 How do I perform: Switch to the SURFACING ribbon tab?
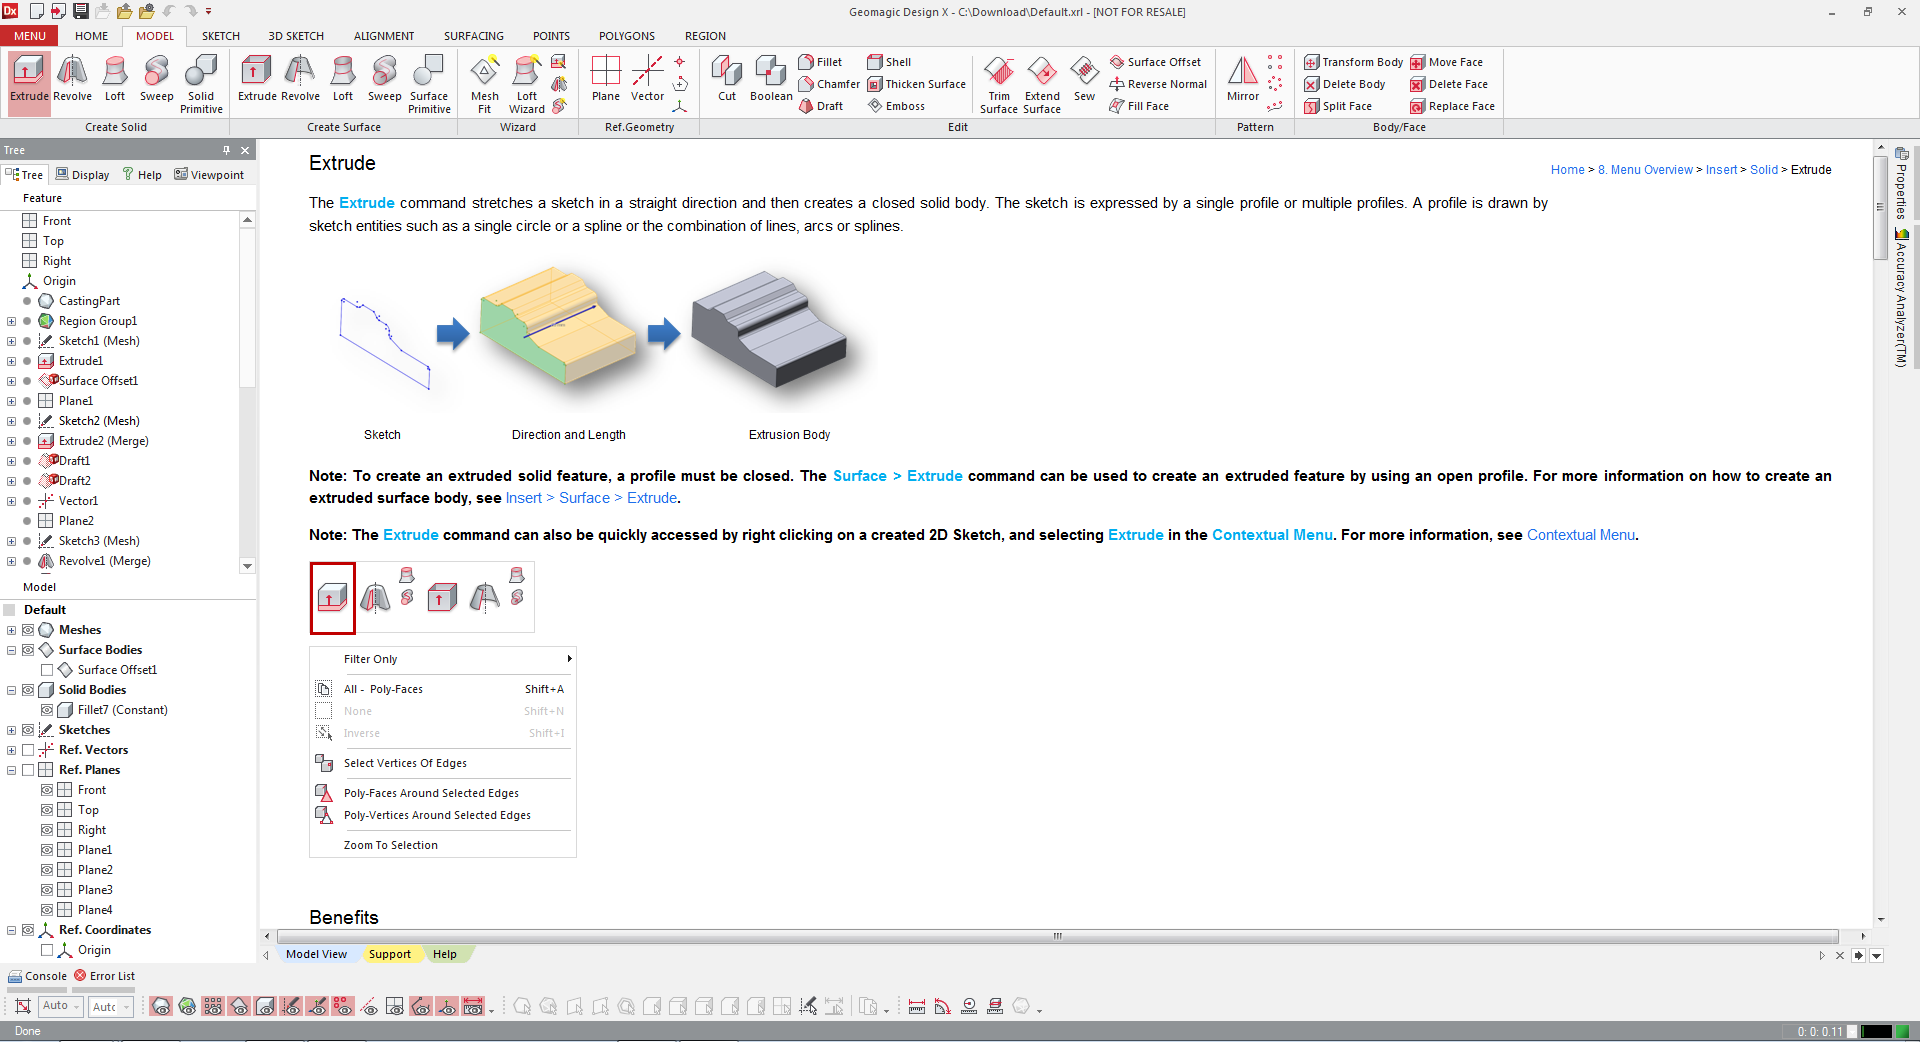(x=473, y=36)
